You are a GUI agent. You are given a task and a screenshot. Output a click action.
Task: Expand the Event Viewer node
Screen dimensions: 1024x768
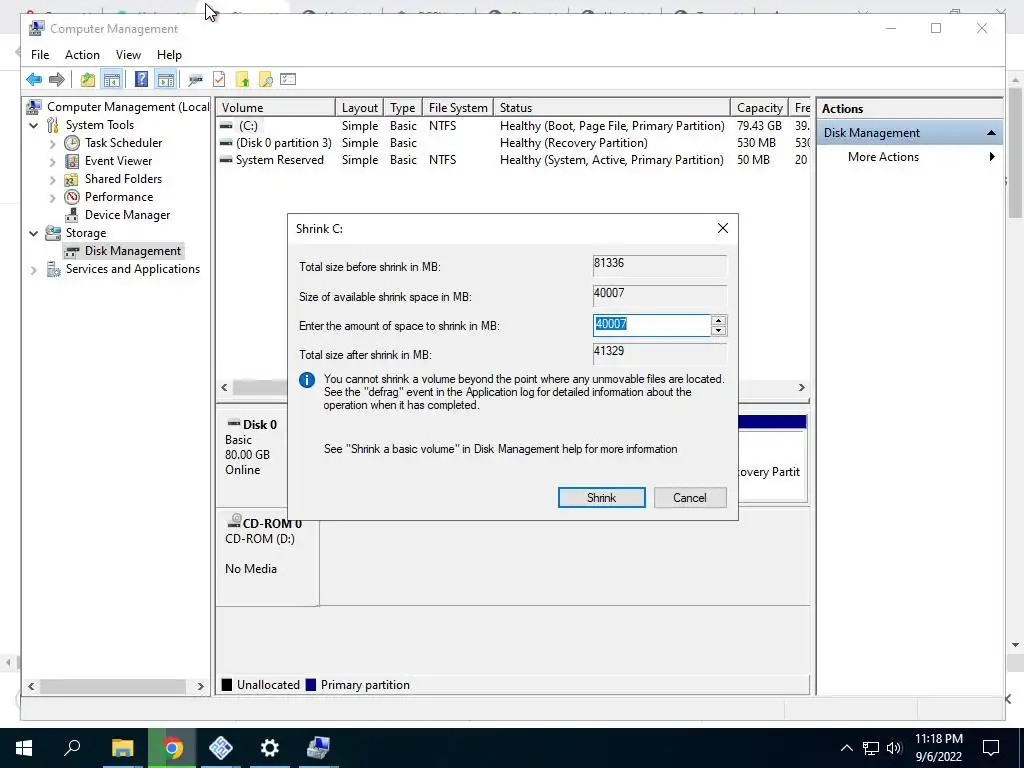coord(52,161)
